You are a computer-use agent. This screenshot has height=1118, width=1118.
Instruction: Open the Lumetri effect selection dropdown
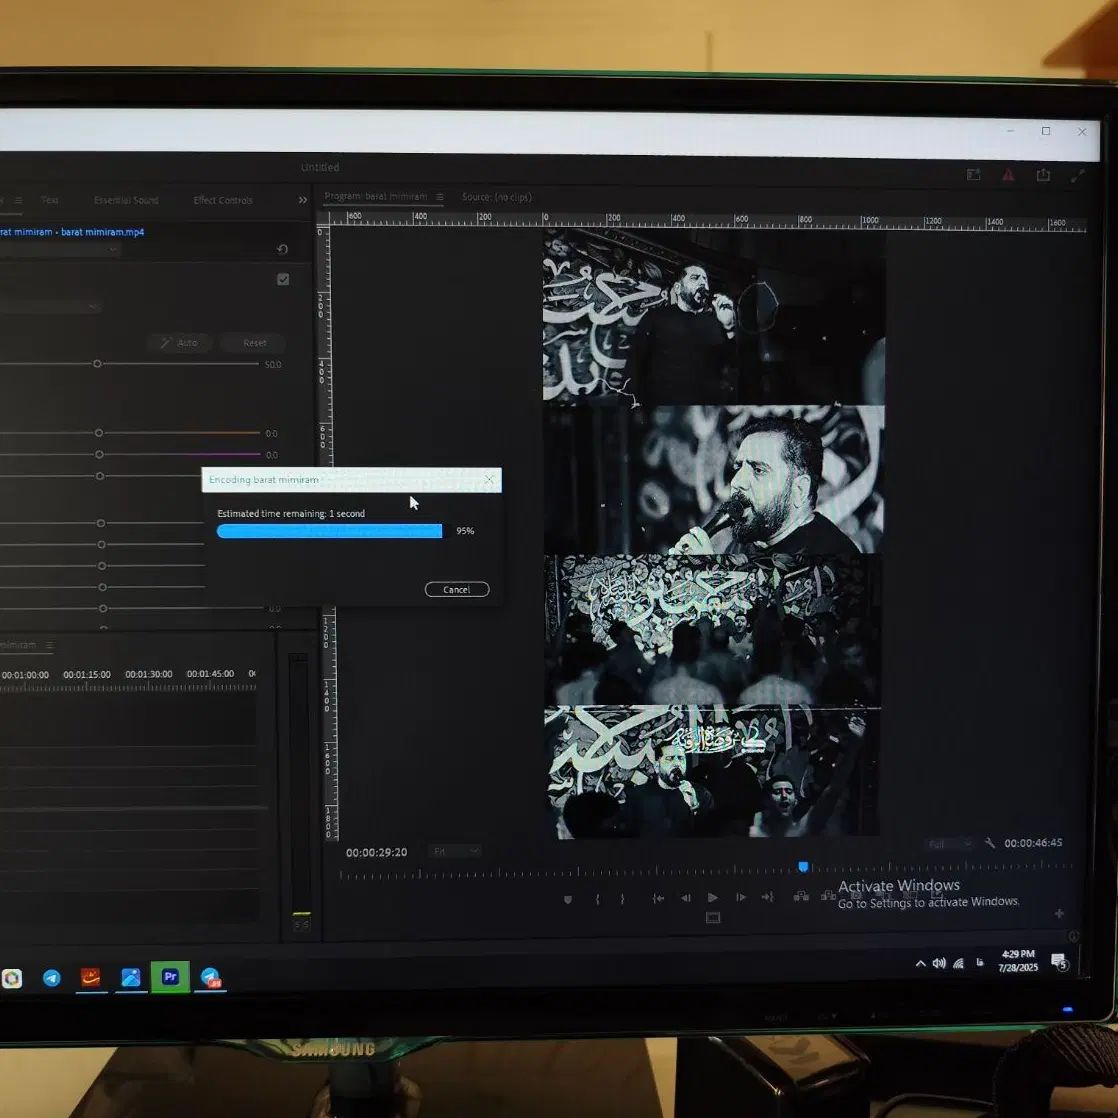click(x=59, y=249)
